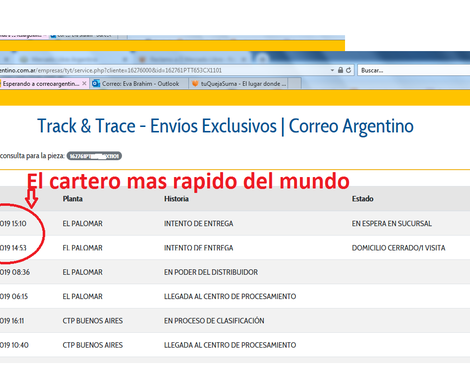Click the 'Historia' column header
Screen dimensions: 470x370
[x=176, y=199]
